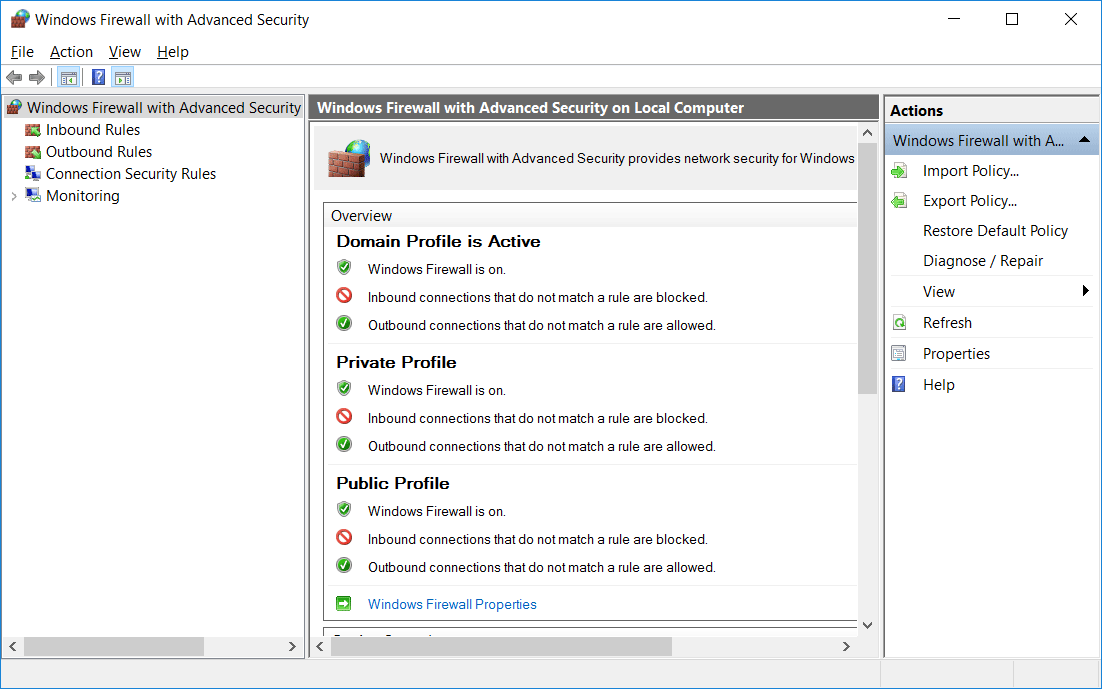1102x689 pixels.
Task: Open the Windows Firewall Properties link
Action: tap(451, 604)
